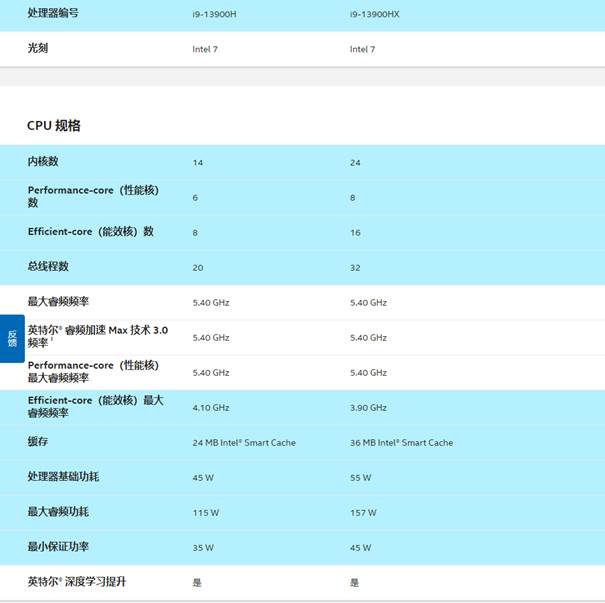
Task: Click the 157 W max turbo power value
Action: (363, 512)
